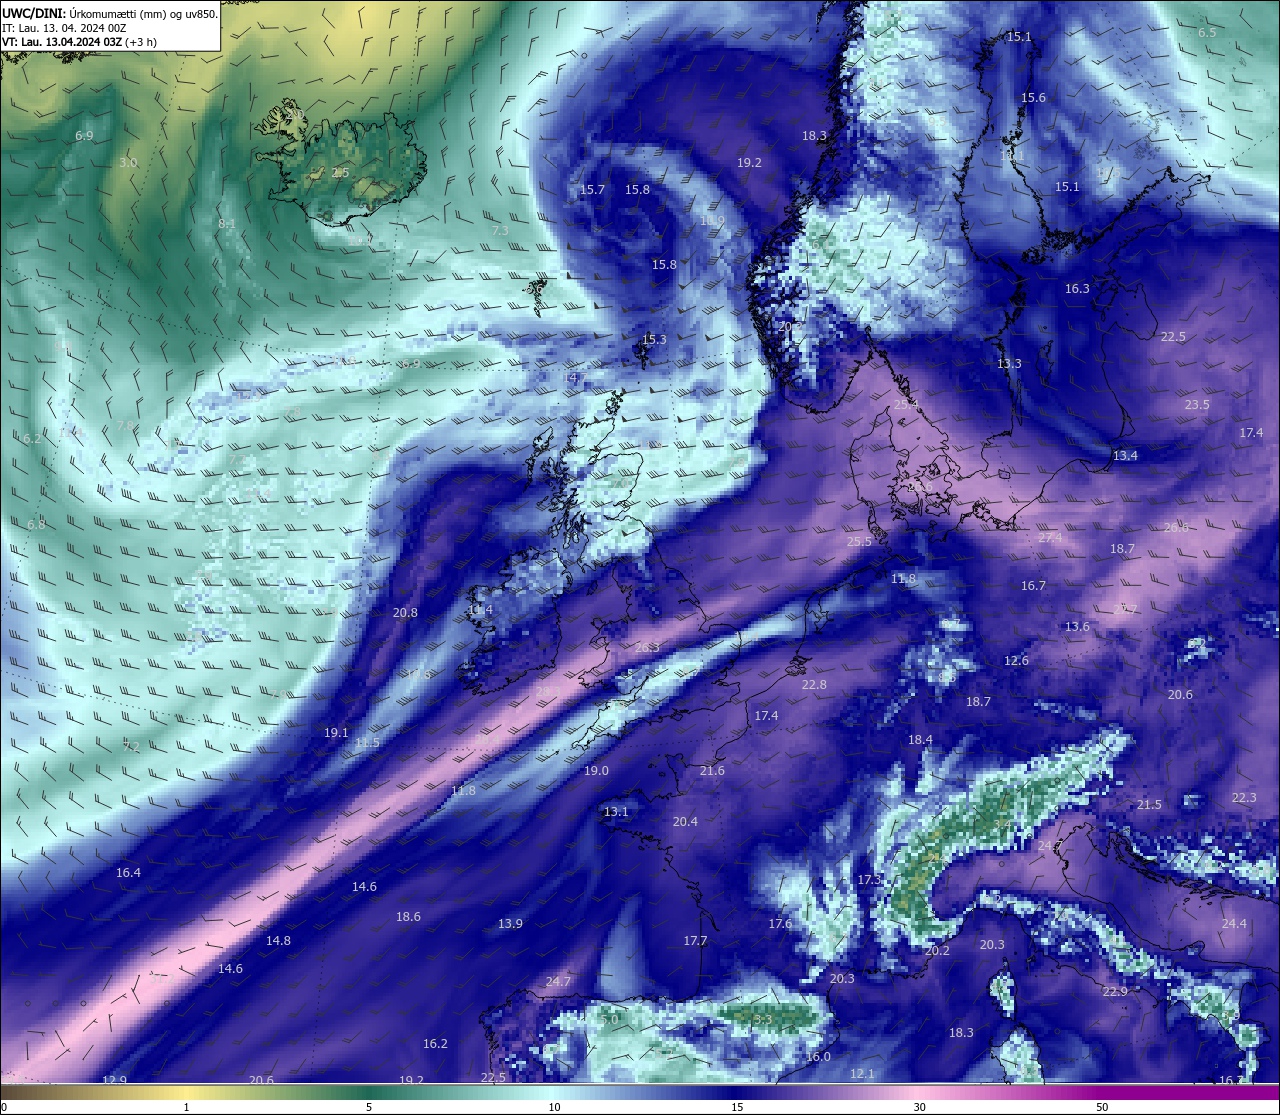The image size is (1280, 1115).
Task: Click the 15.7 value label
Action: point(593,190)
